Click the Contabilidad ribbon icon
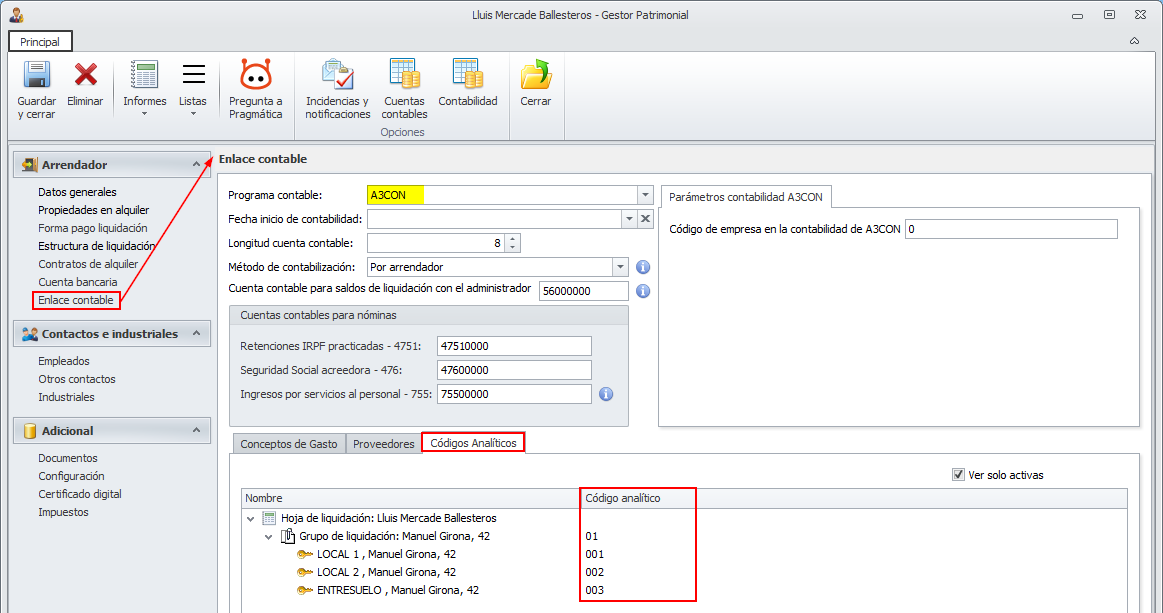Image resolution: width=1163 pixels, height=613 pixels. coord(468,75)
